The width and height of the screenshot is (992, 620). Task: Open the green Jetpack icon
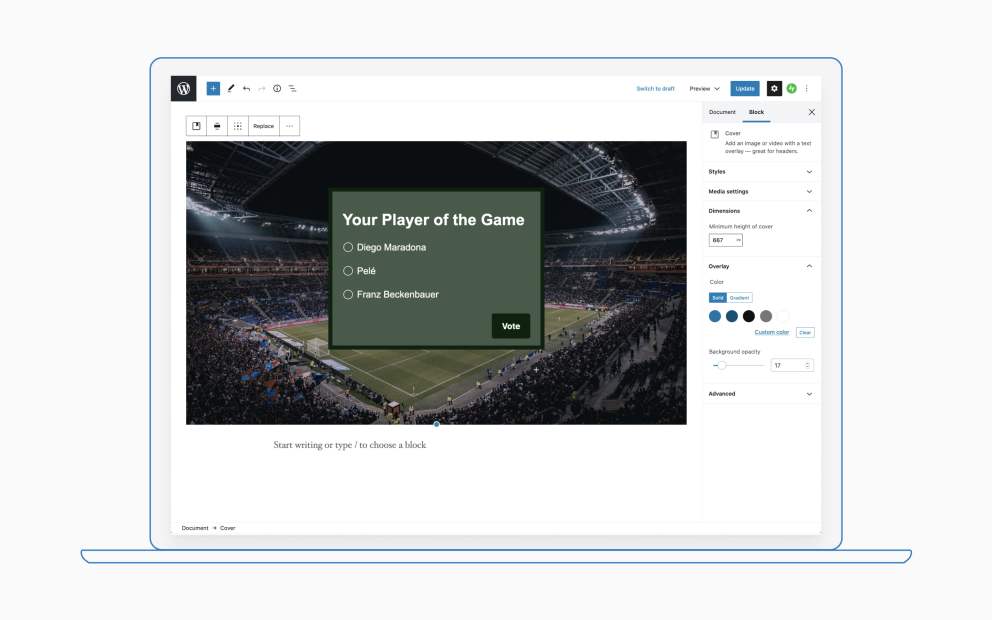[x=791, y=89]
